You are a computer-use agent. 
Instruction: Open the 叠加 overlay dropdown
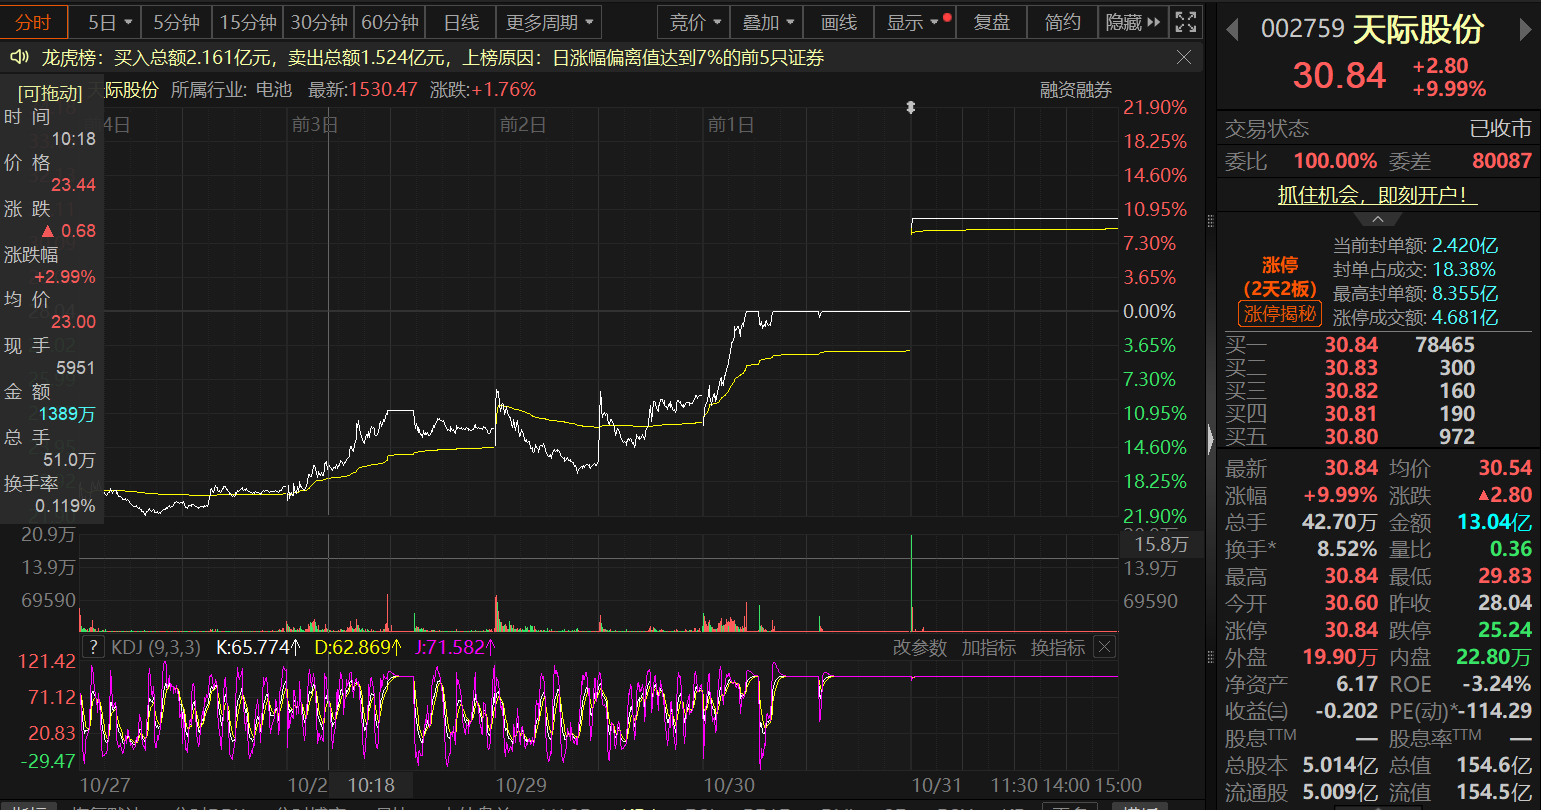coord(768,22)
